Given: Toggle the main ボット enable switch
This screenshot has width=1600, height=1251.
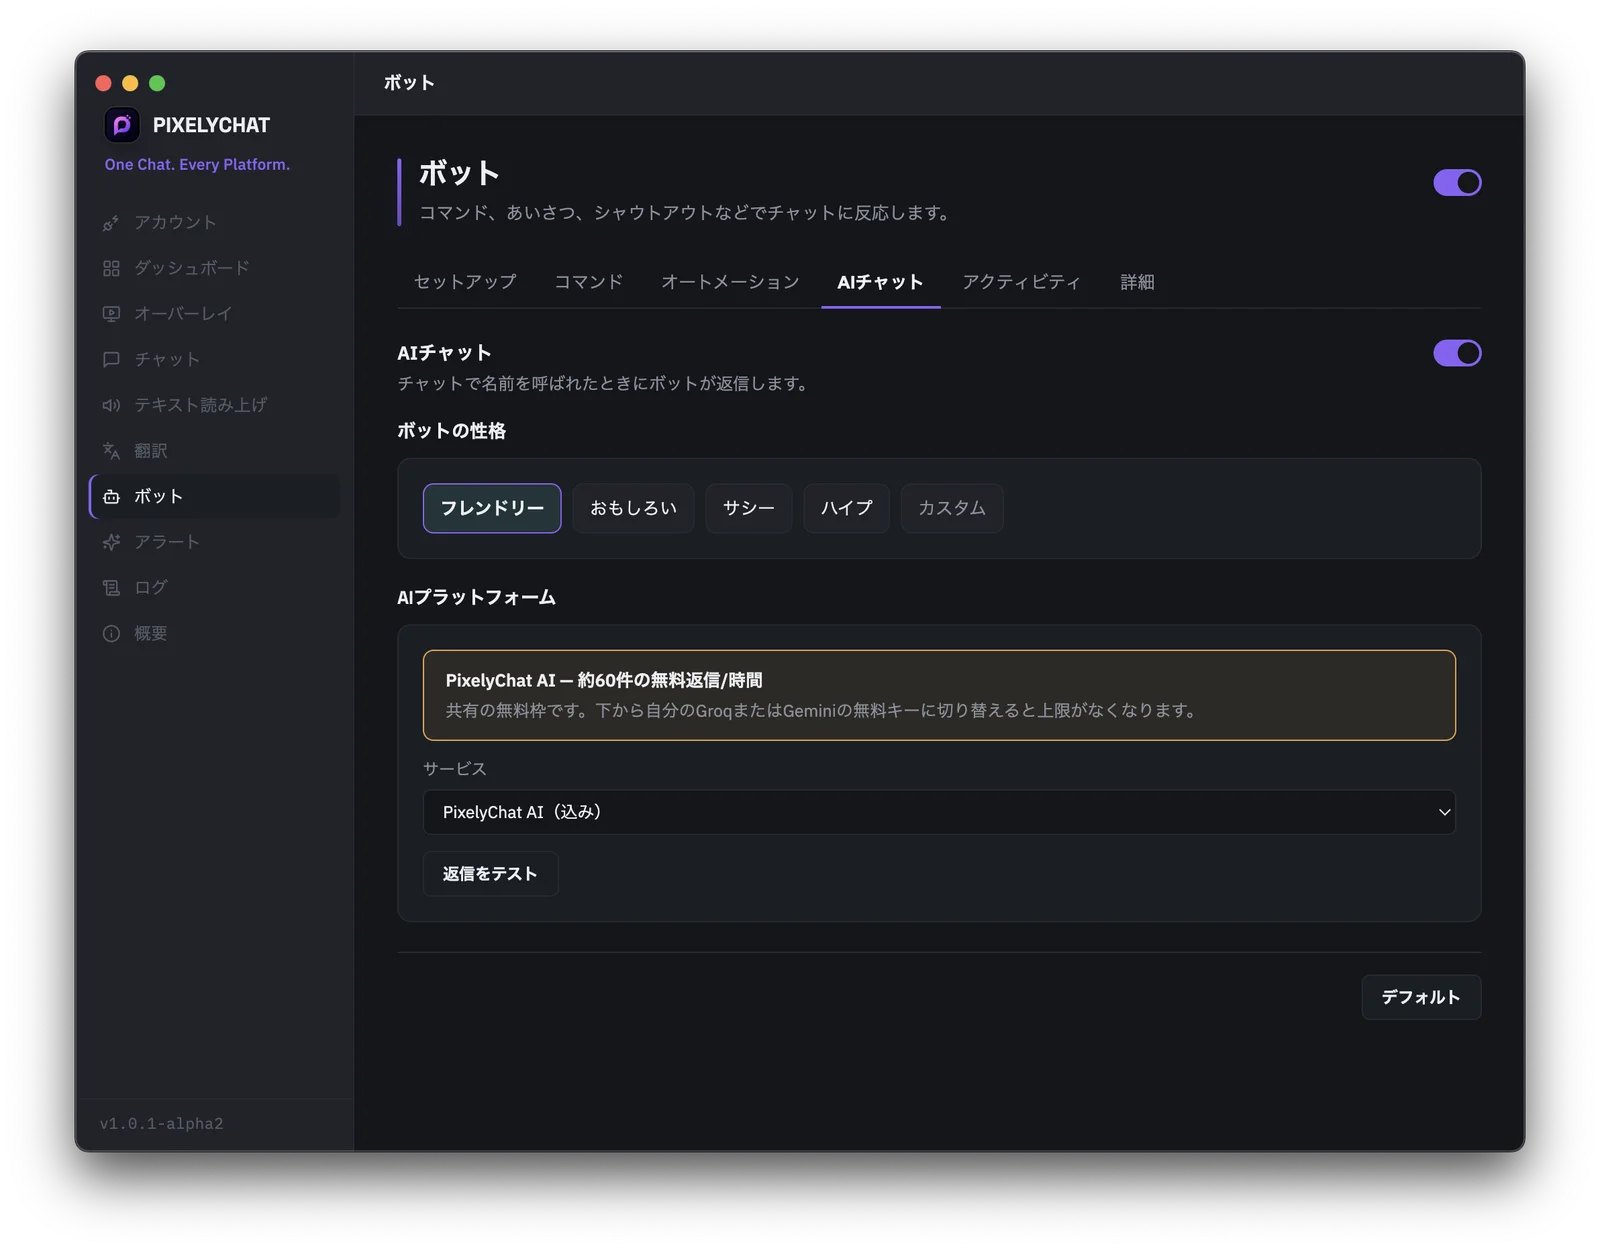Looking at the screenshot, I should pos(1457,183).
